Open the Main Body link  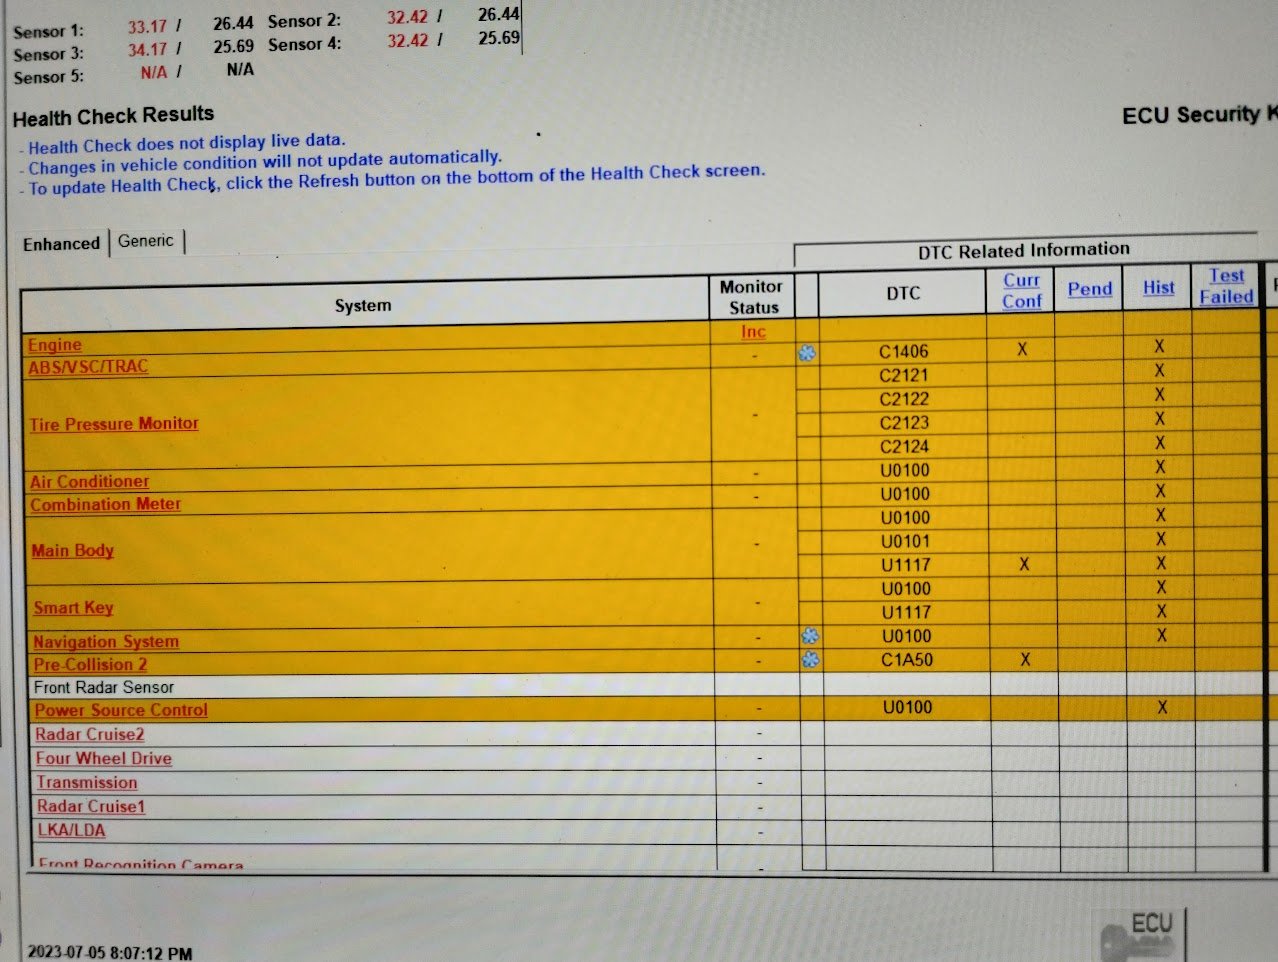(x=72, y=551)
